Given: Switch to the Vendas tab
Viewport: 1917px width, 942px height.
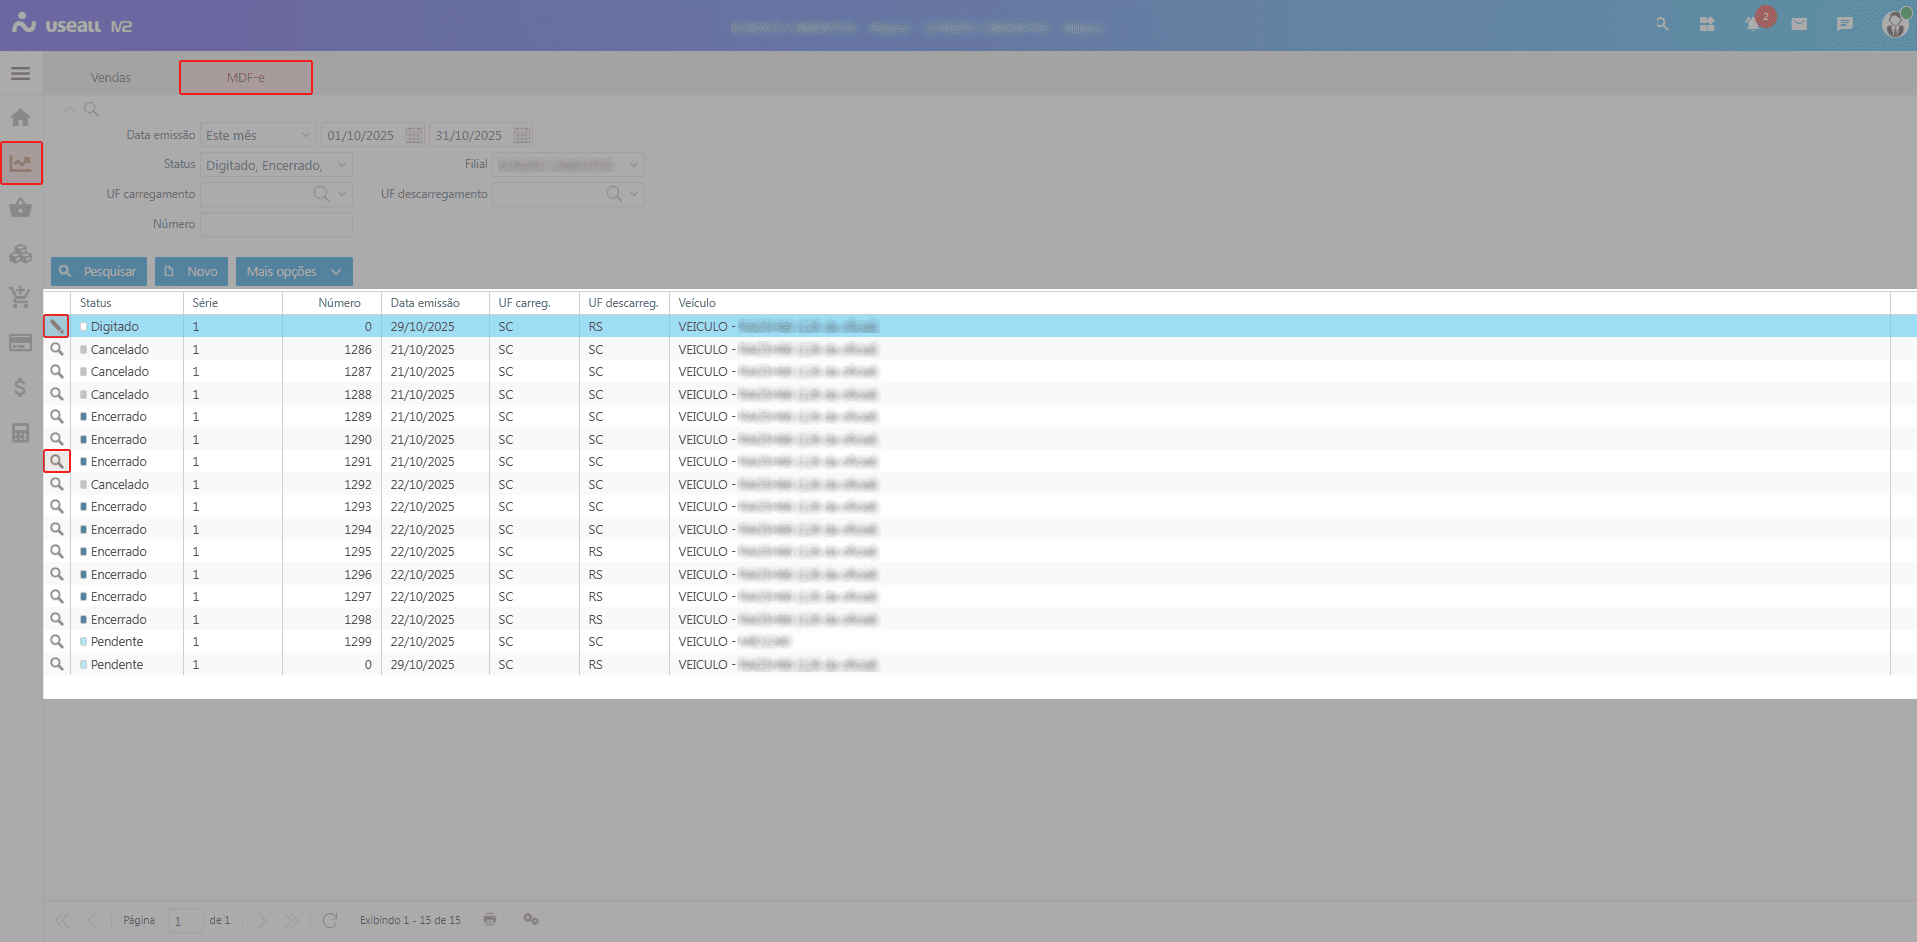Looking at the screenshot, I should point(111,77).
